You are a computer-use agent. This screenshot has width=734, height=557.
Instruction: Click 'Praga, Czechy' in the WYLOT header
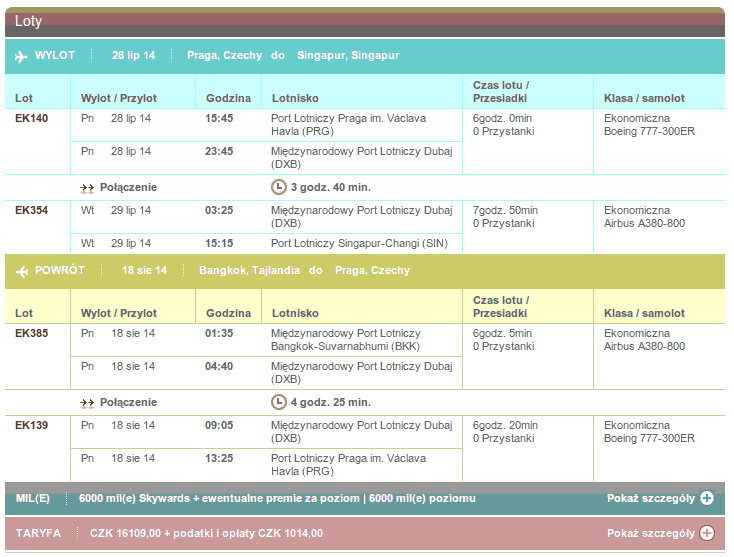225,55
